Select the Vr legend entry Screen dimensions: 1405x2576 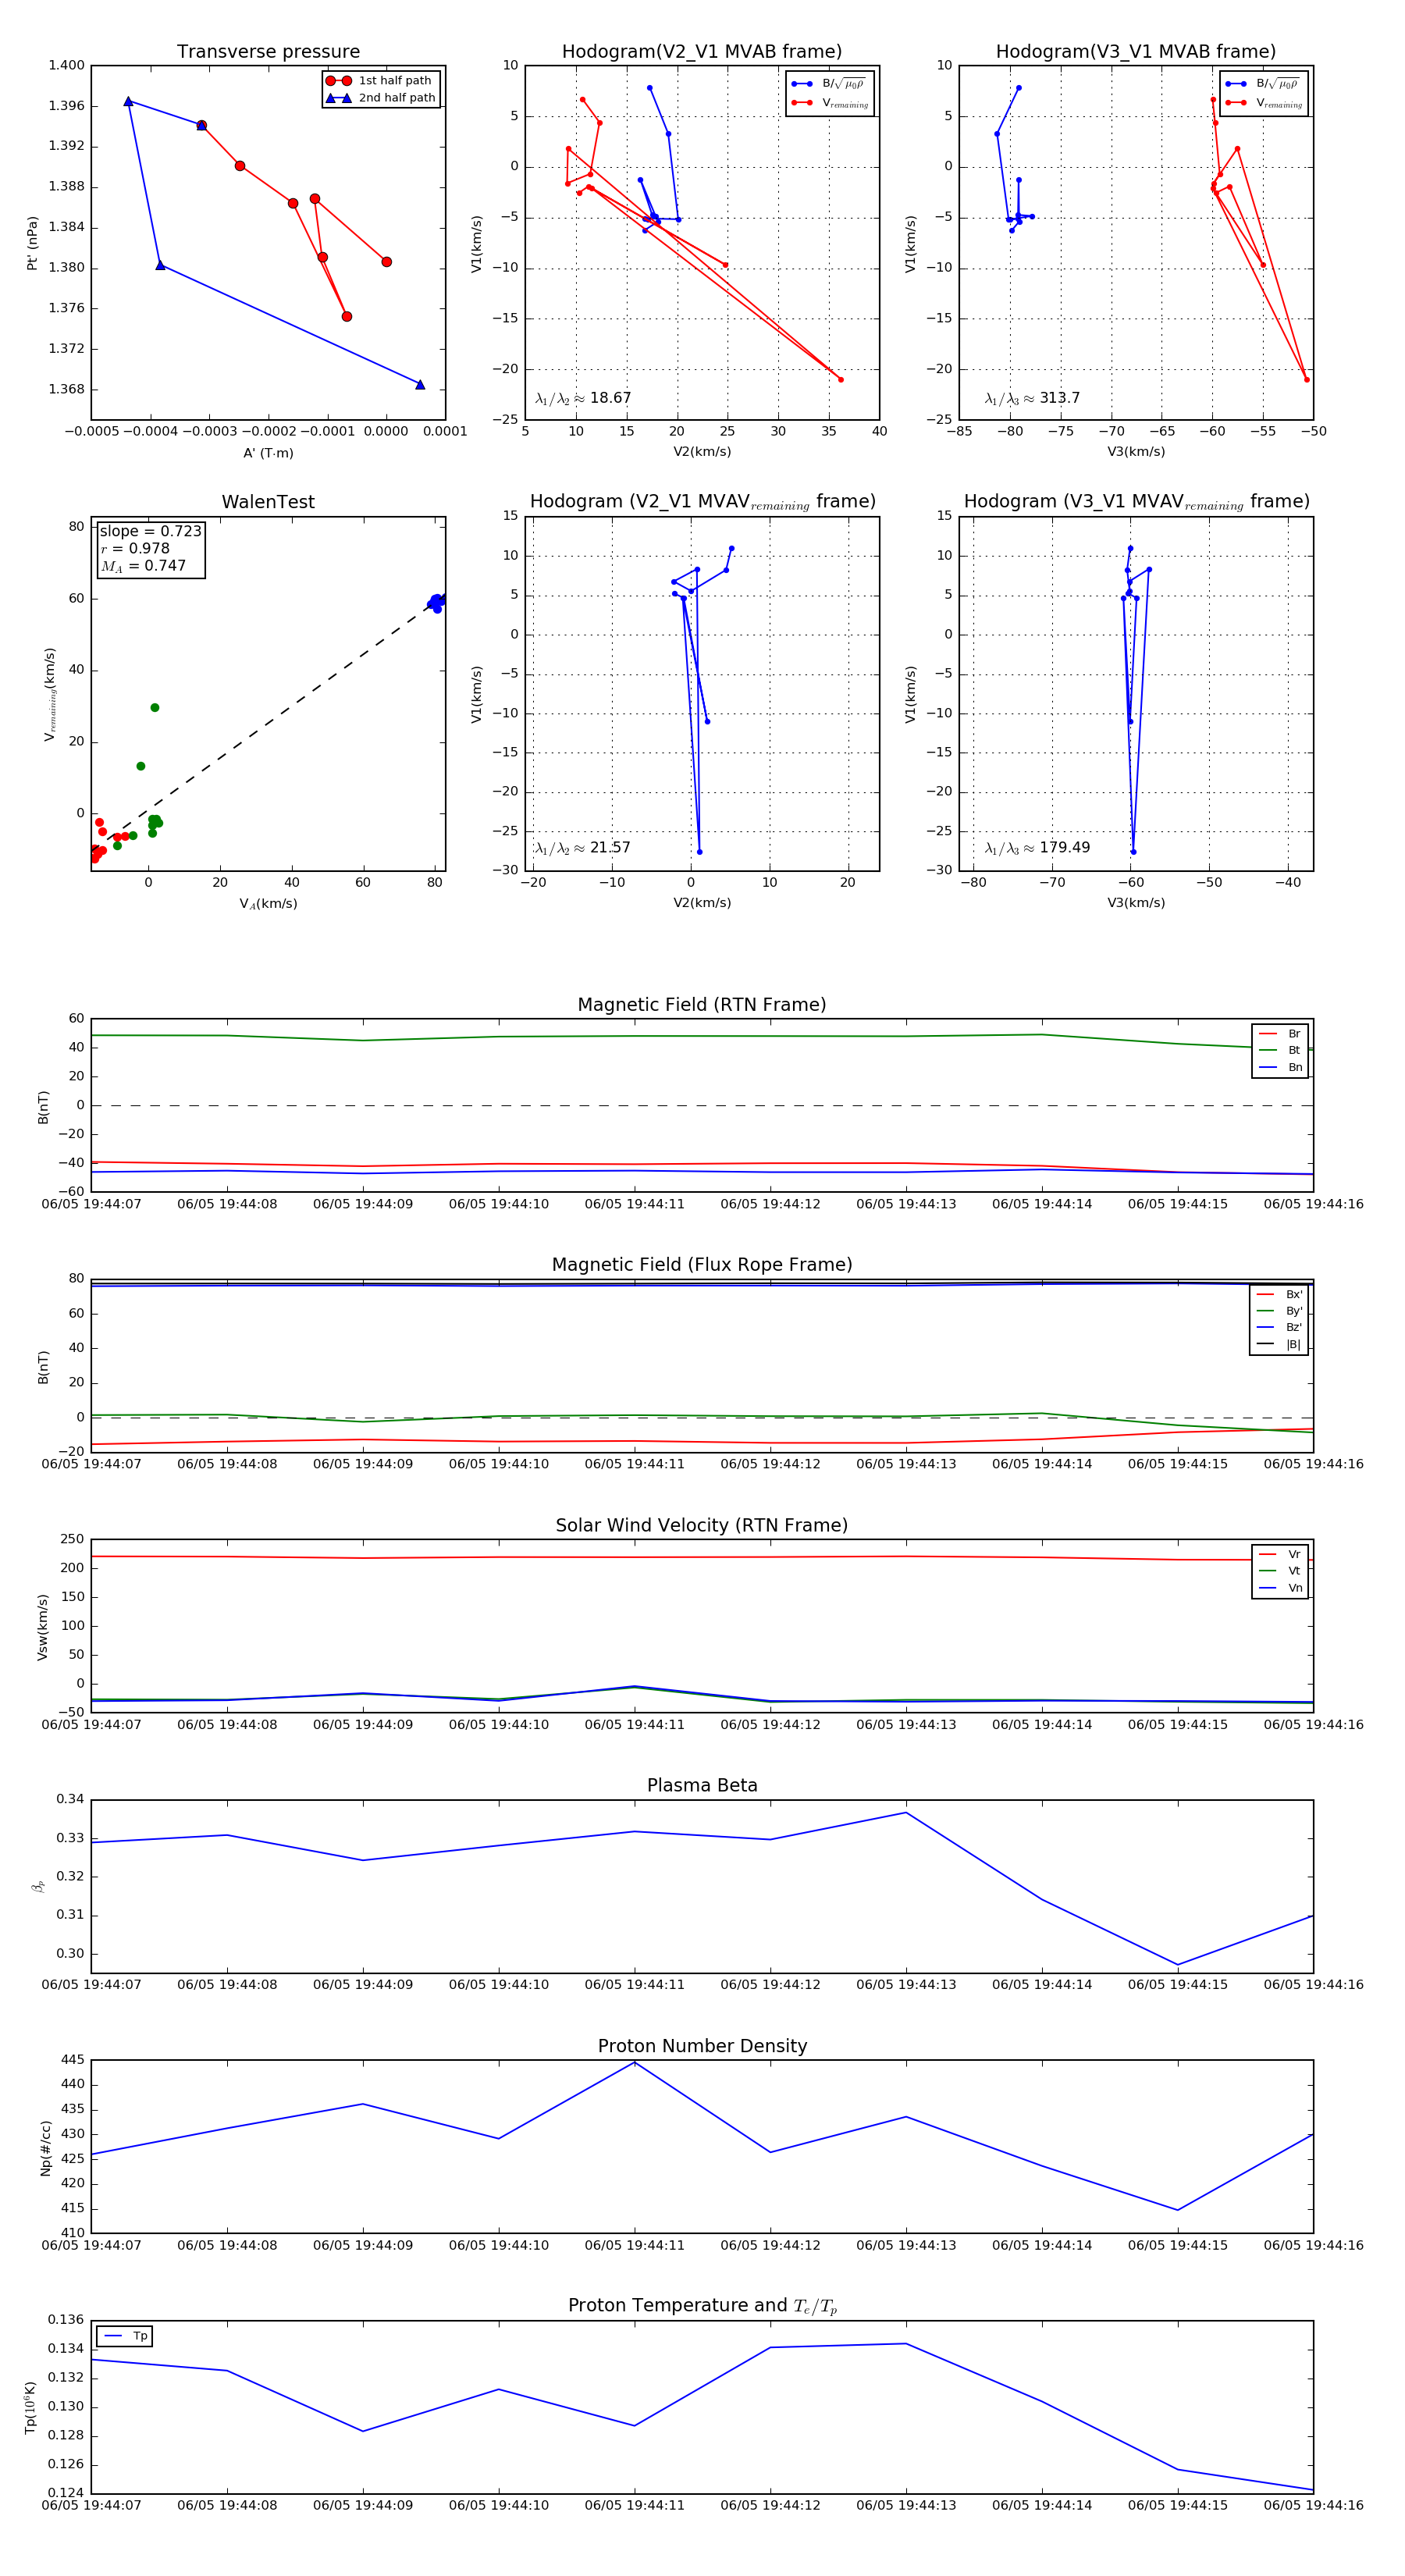tap(1280, 1554)
